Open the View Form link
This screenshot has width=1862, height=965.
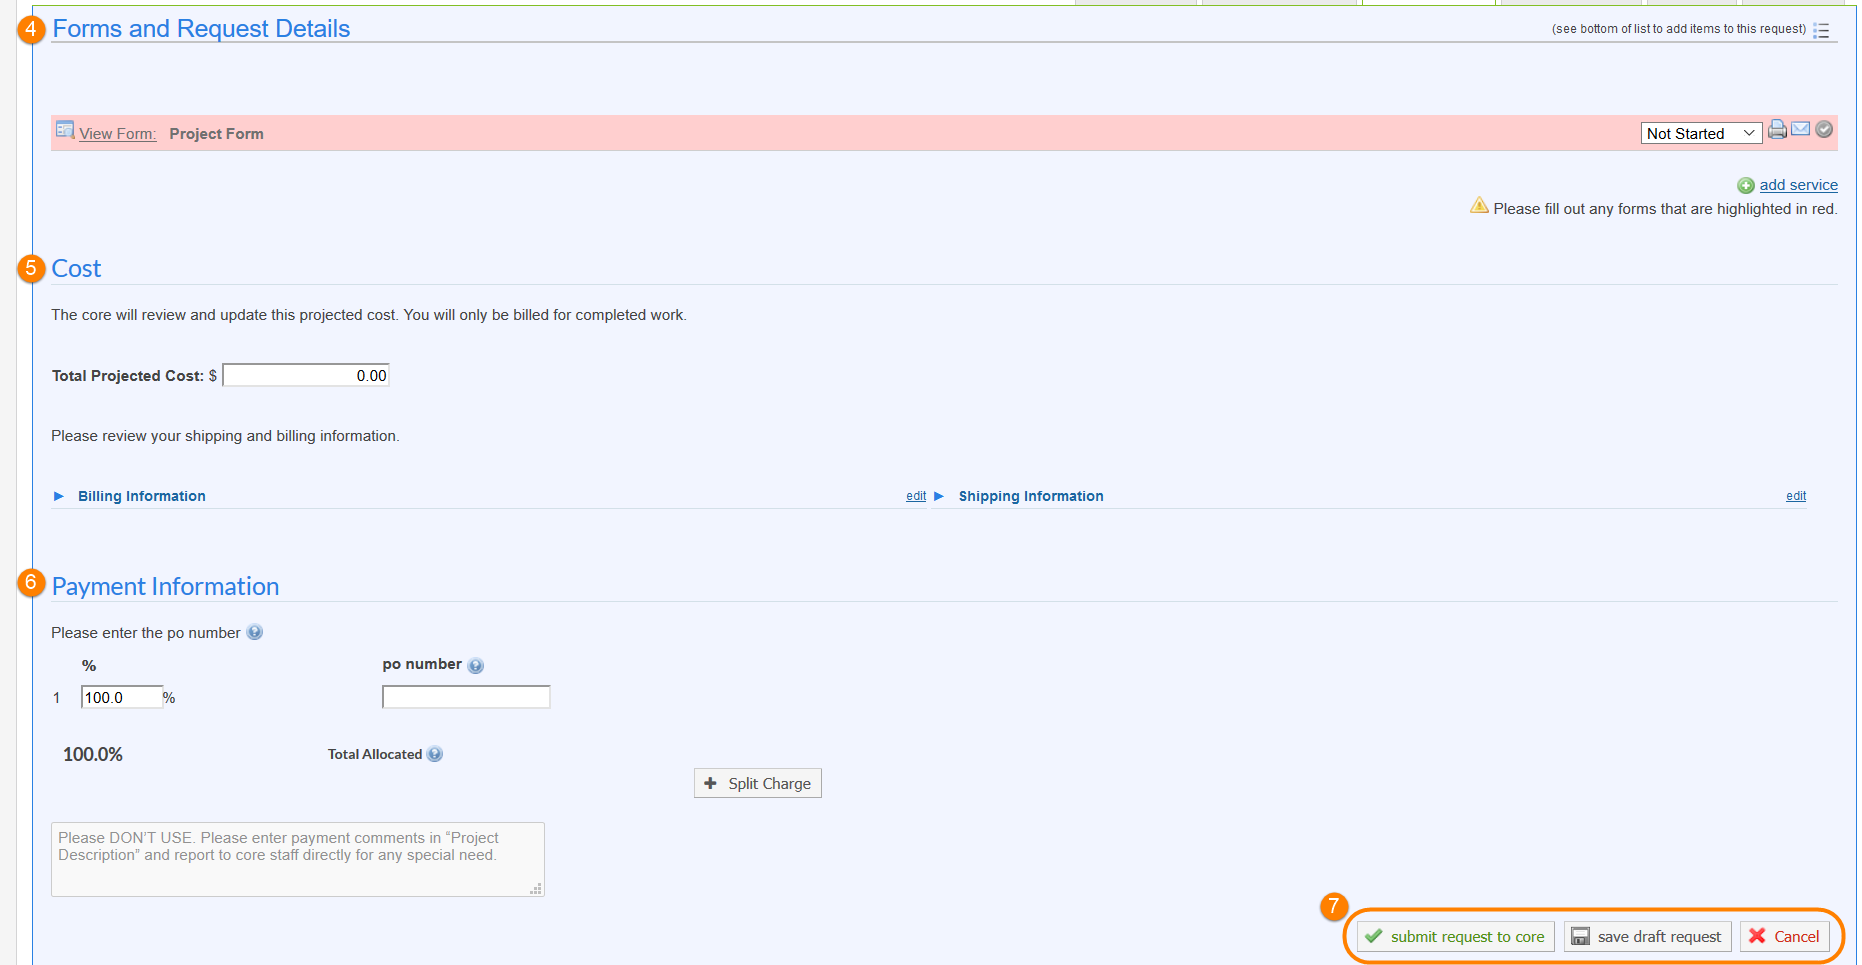(117, 134)
